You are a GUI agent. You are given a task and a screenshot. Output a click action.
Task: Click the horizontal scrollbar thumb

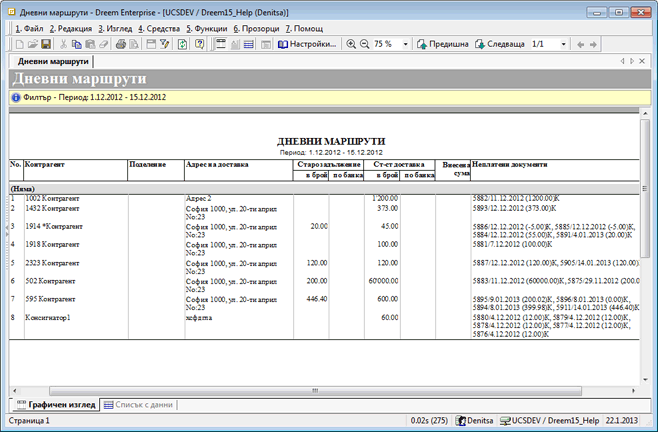tap(315, 390)
